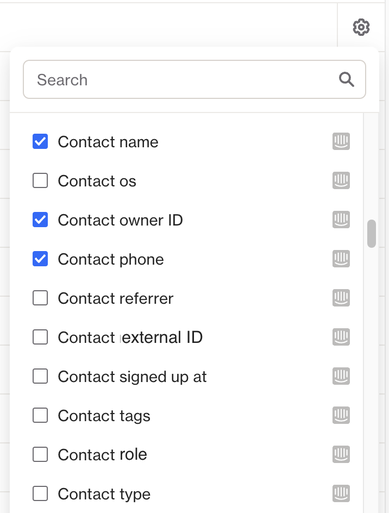Enable the Contact os checkbox
The image size is (389, 513).
point(40,181)
